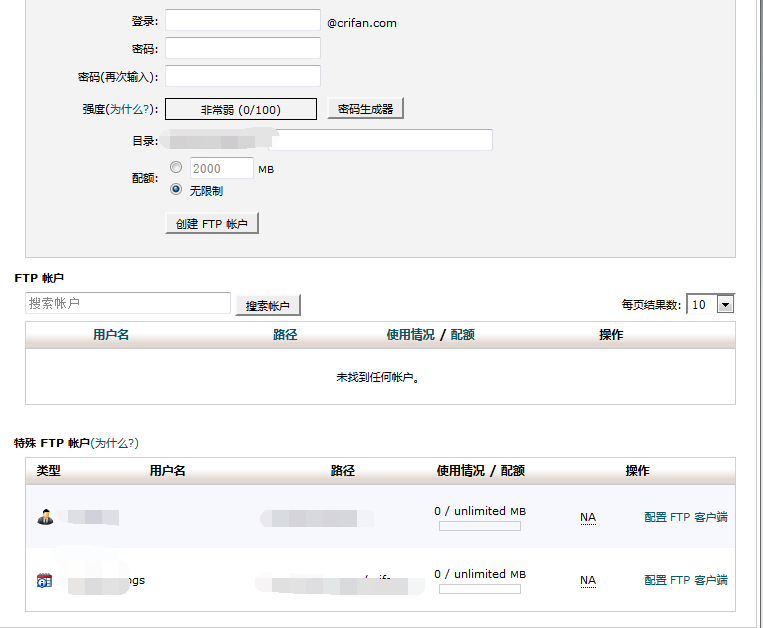
Task: Click the FTP 帐户 section heading
Action: (x=39, y=278)
